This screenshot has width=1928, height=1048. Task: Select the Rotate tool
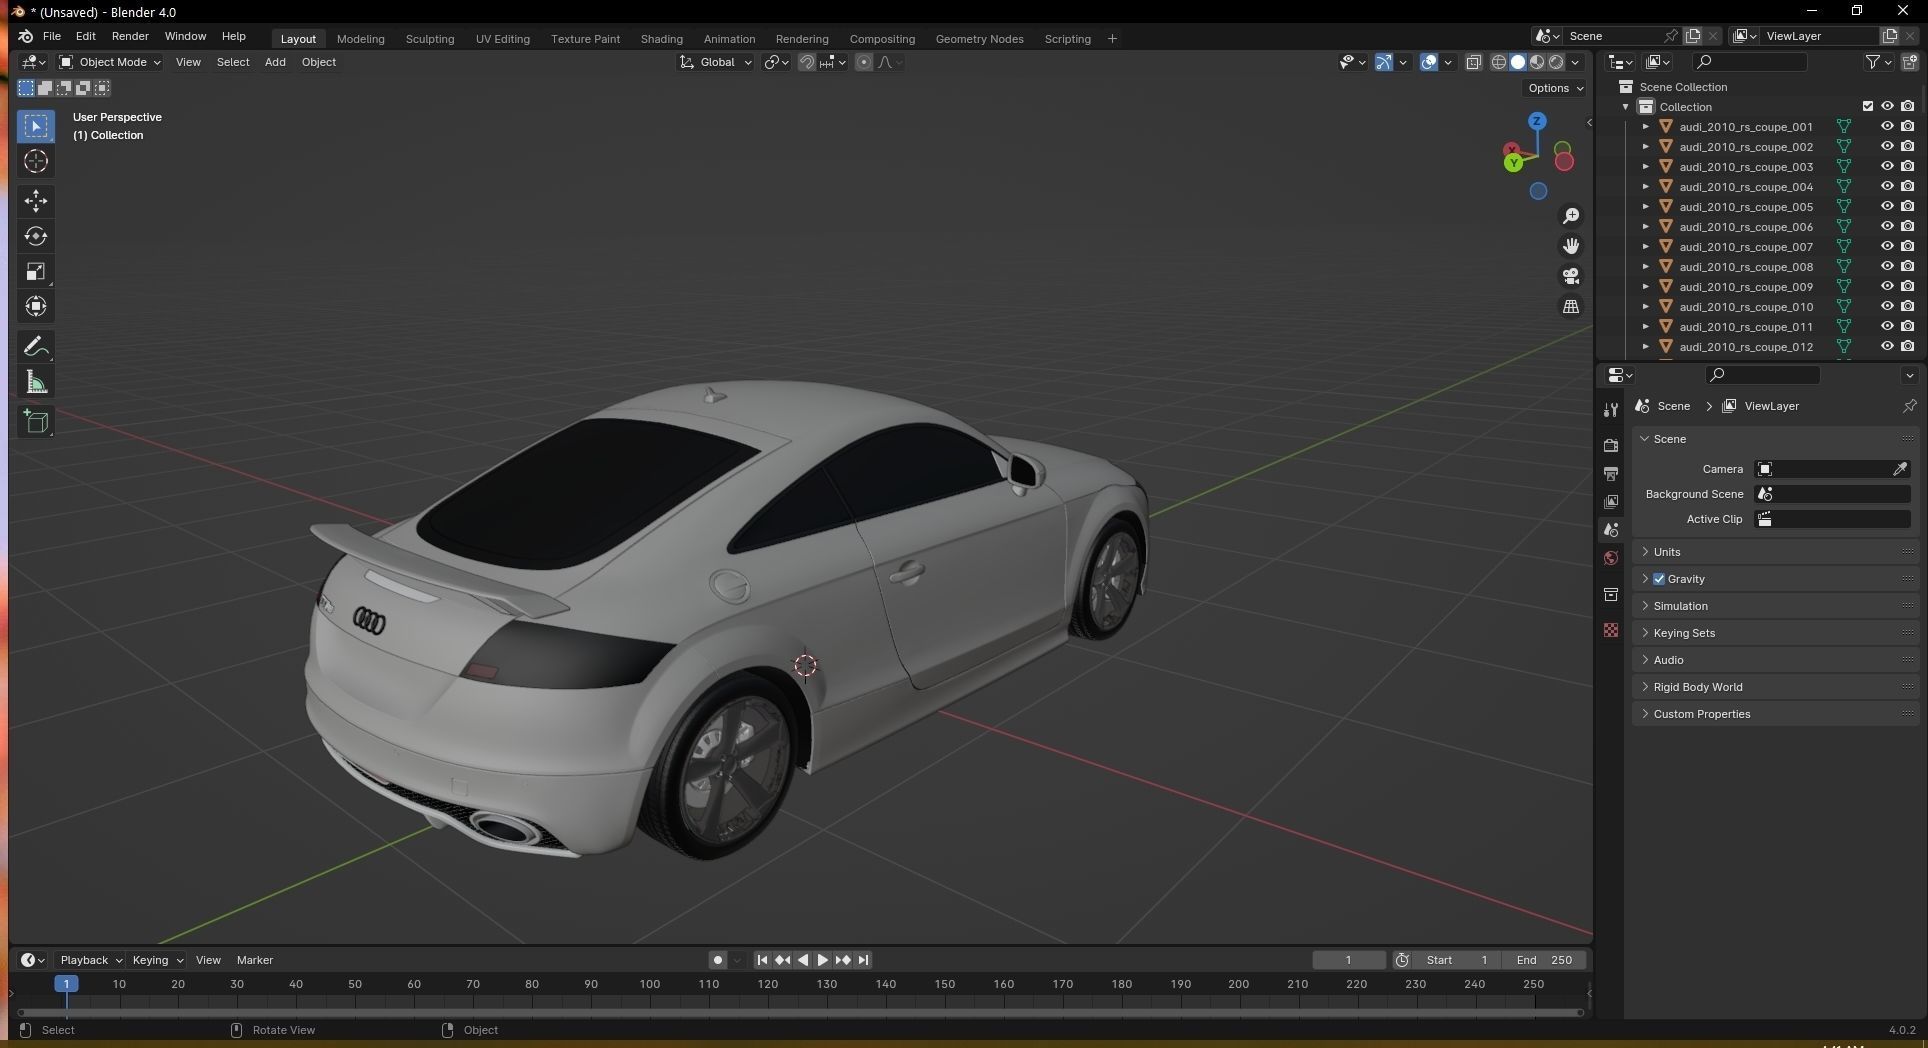(x=36, y=237)
